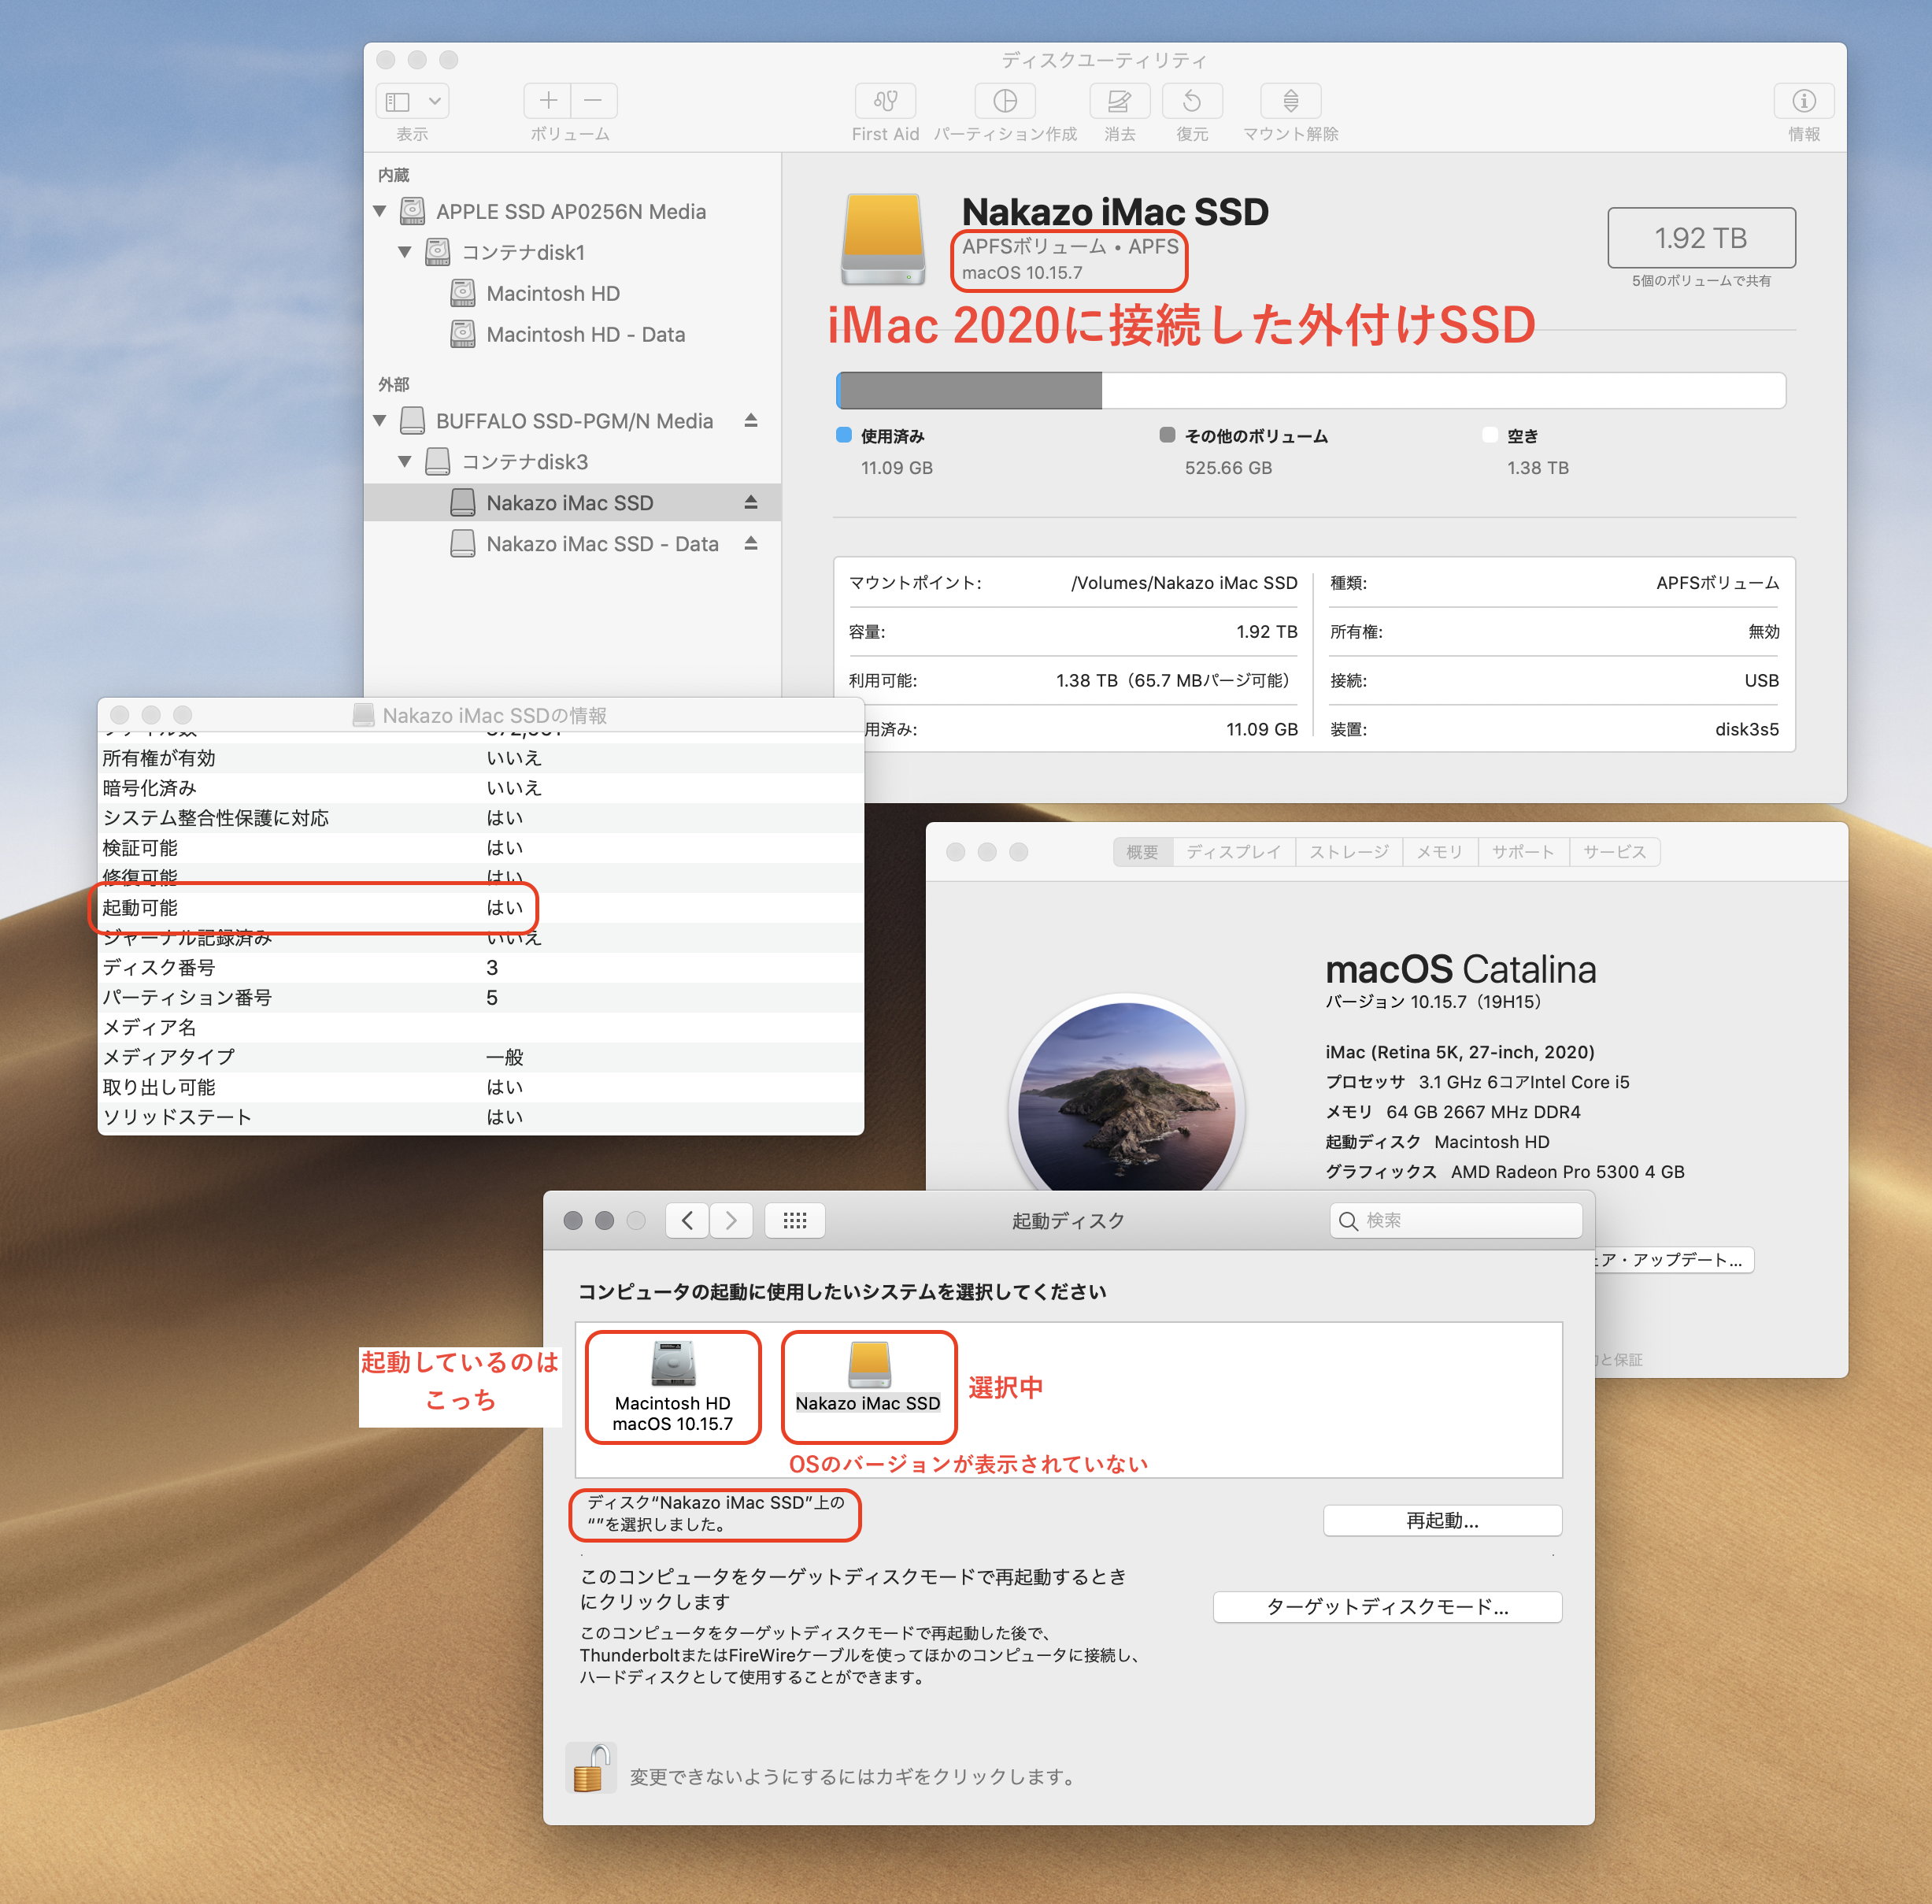The width and height of the screenshot is (1932, 1904).
Task: Click the Partition toolbar icon
Action: (1005, 100)
